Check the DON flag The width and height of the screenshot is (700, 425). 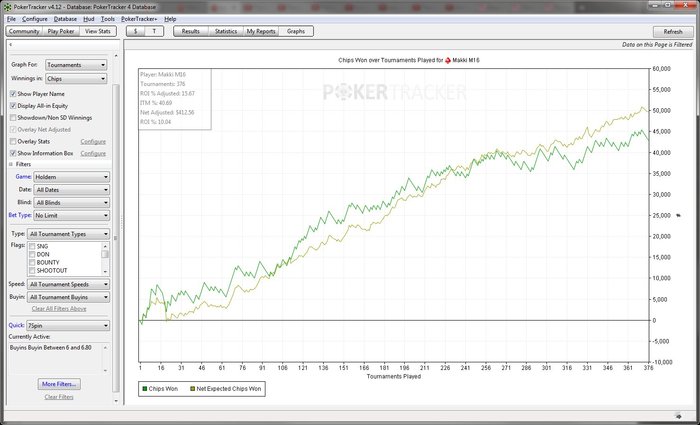32,254
